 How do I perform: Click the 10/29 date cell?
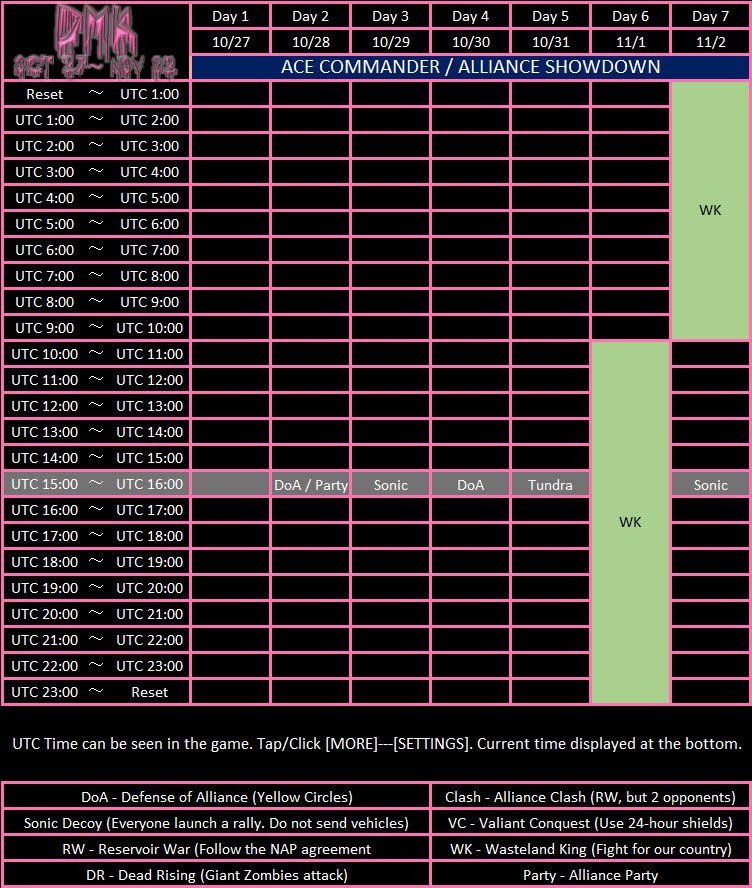(390, 41)
